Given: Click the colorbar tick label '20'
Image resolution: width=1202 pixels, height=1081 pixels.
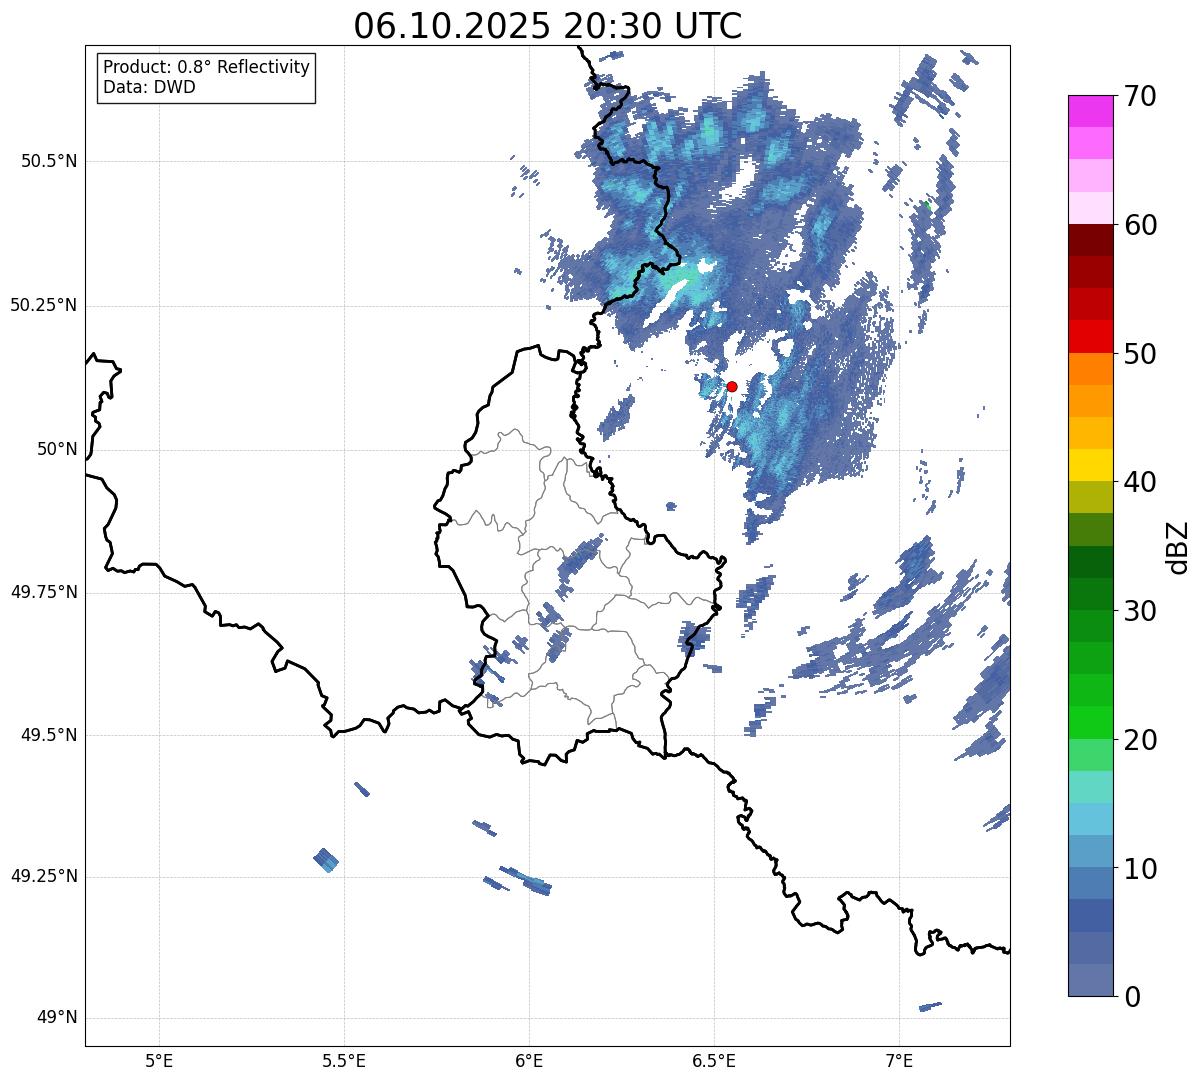Looking at the screenshot, I should (x=1140, y=740).
